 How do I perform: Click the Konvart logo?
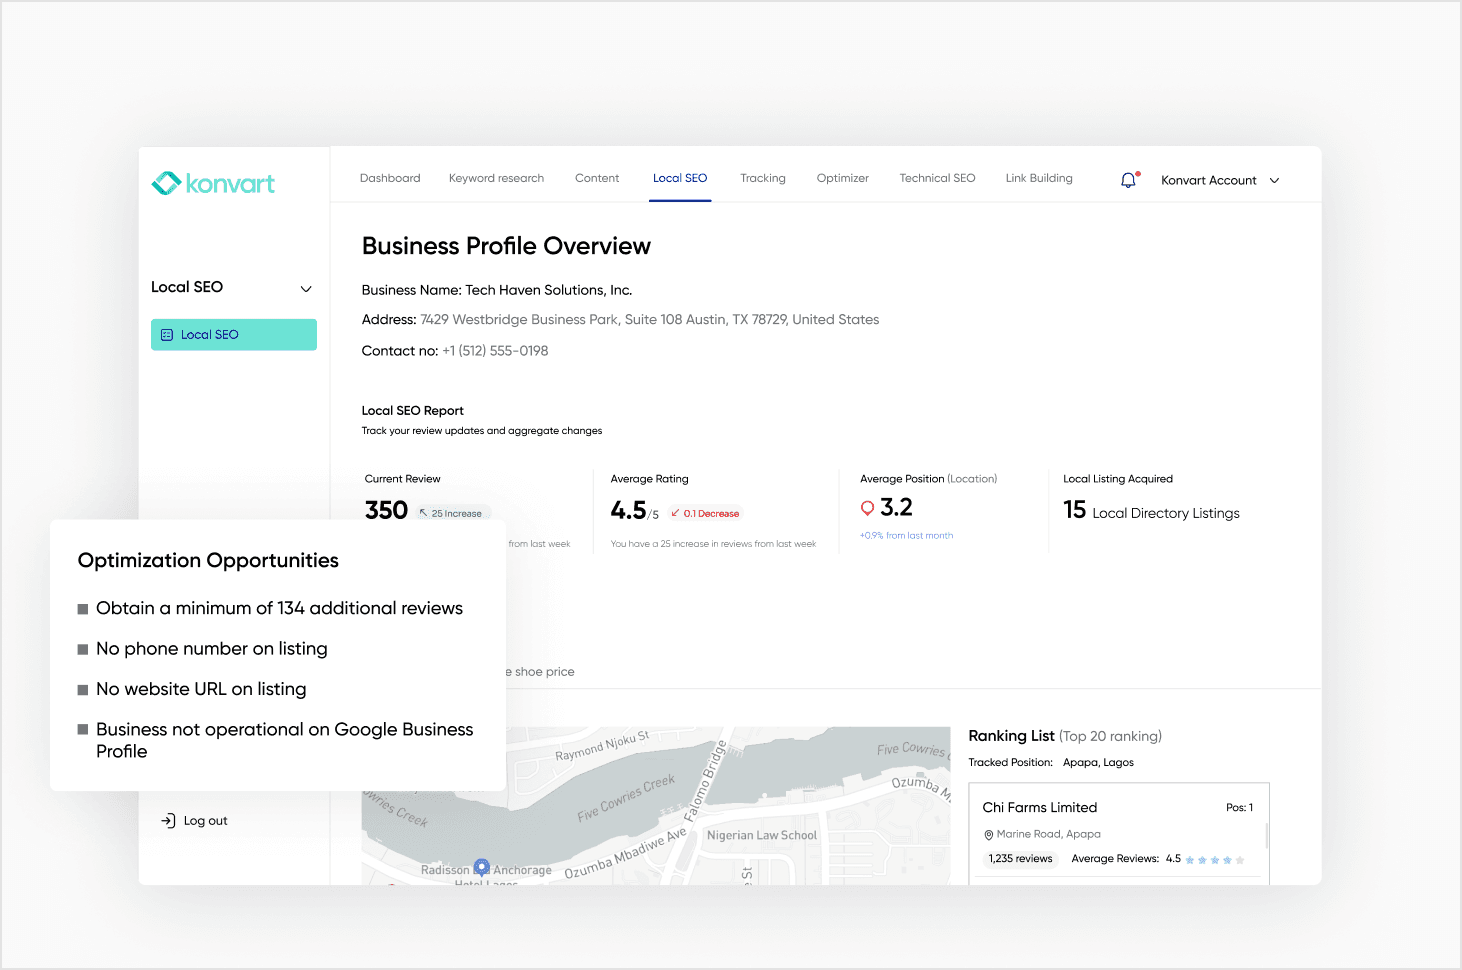pyautogui.click(x=213, y=183)
